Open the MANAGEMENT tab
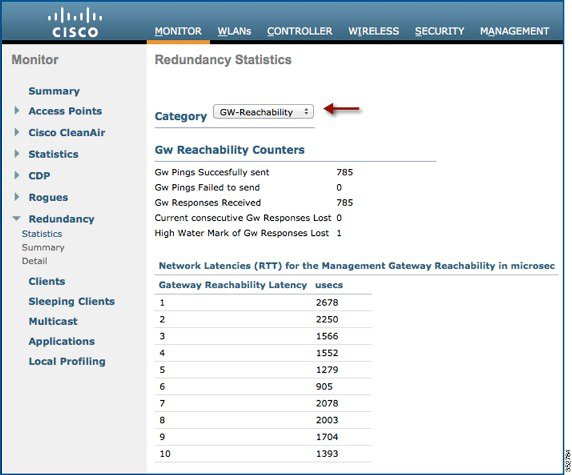 [514, 31]
